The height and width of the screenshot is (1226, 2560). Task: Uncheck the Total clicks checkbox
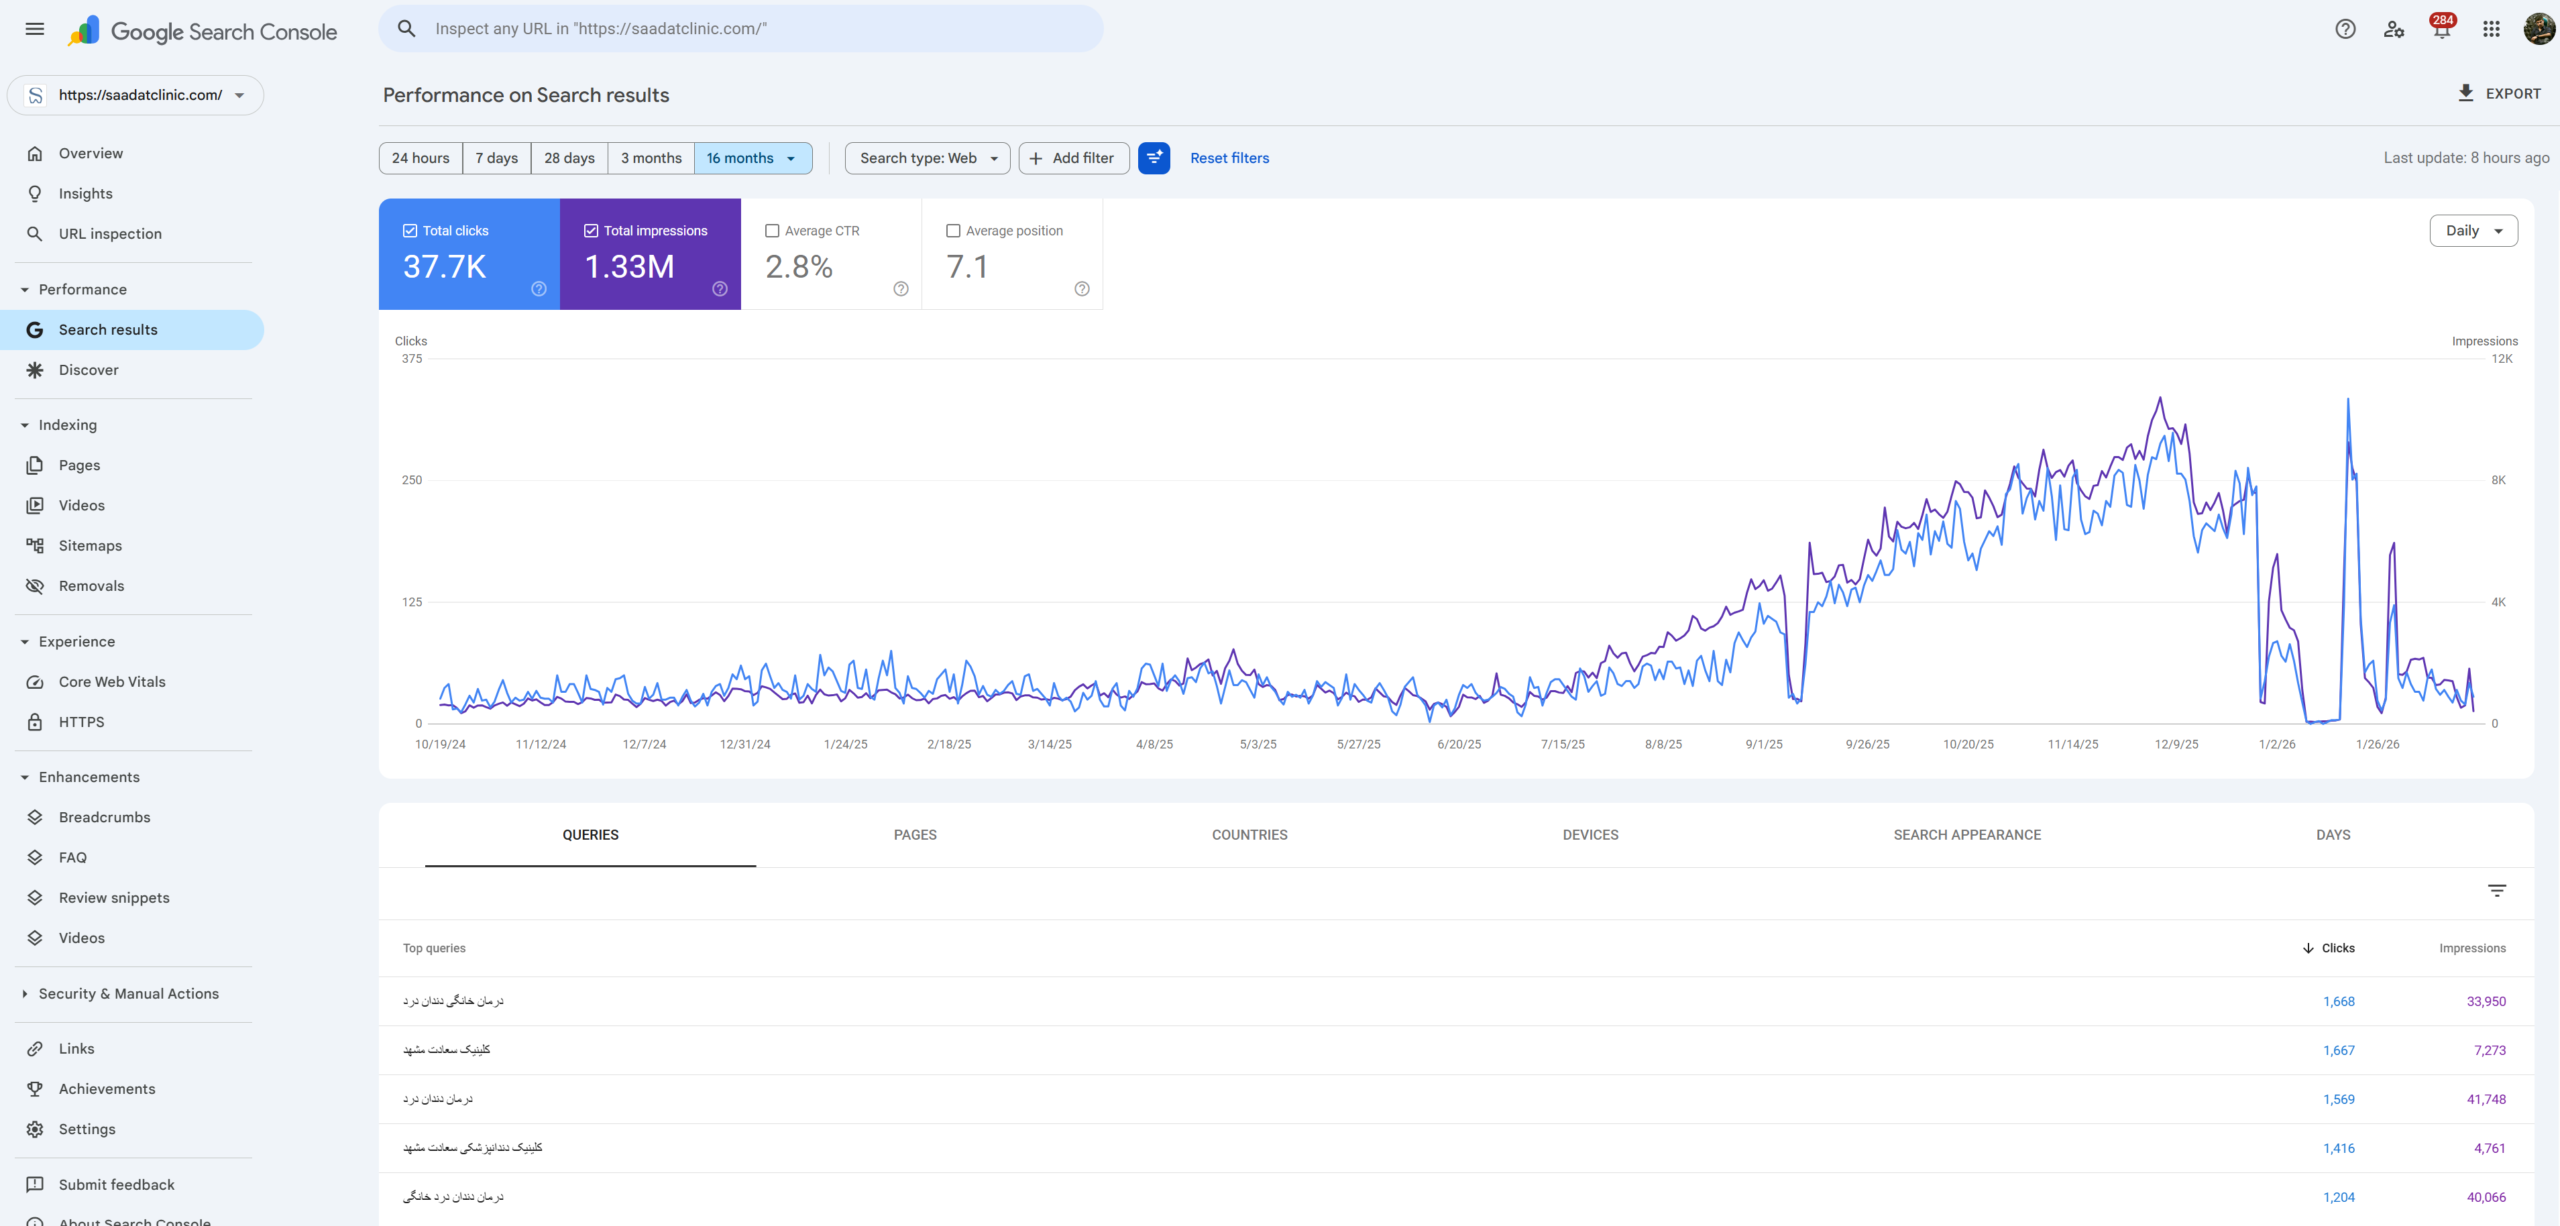click(410, 231)
